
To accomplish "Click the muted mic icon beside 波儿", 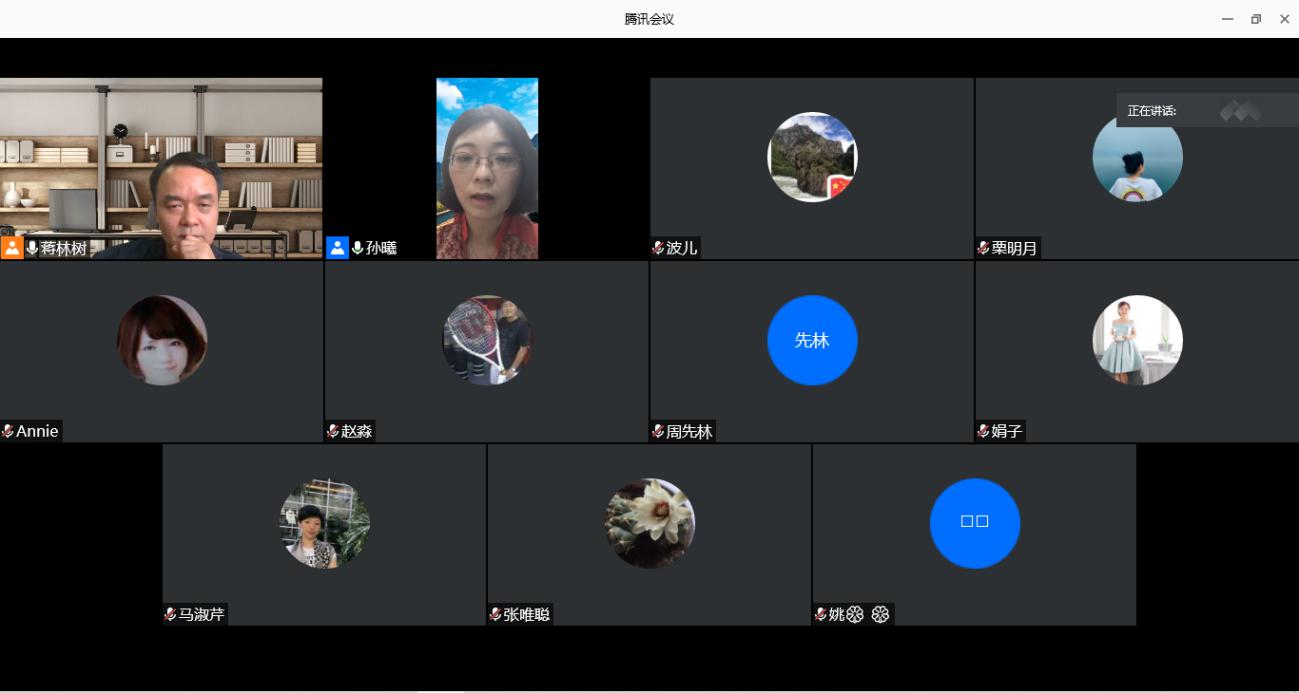I will click(658, 248).
